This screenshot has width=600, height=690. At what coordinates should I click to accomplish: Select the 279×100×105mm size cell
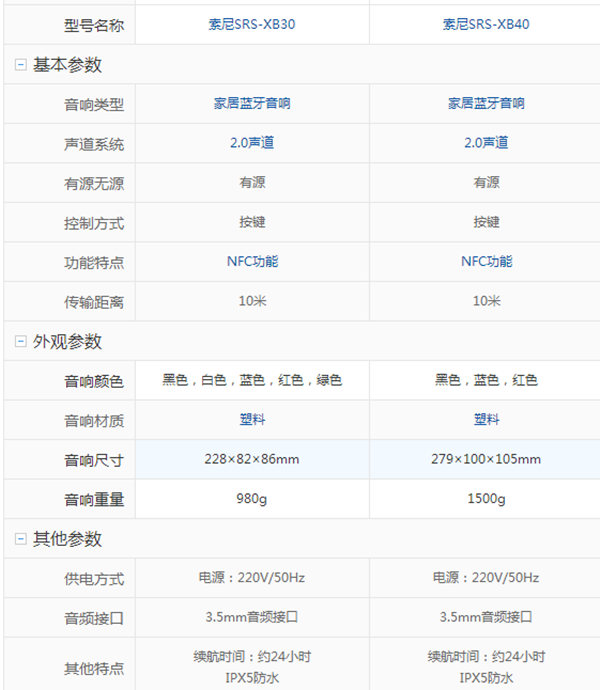485,459
